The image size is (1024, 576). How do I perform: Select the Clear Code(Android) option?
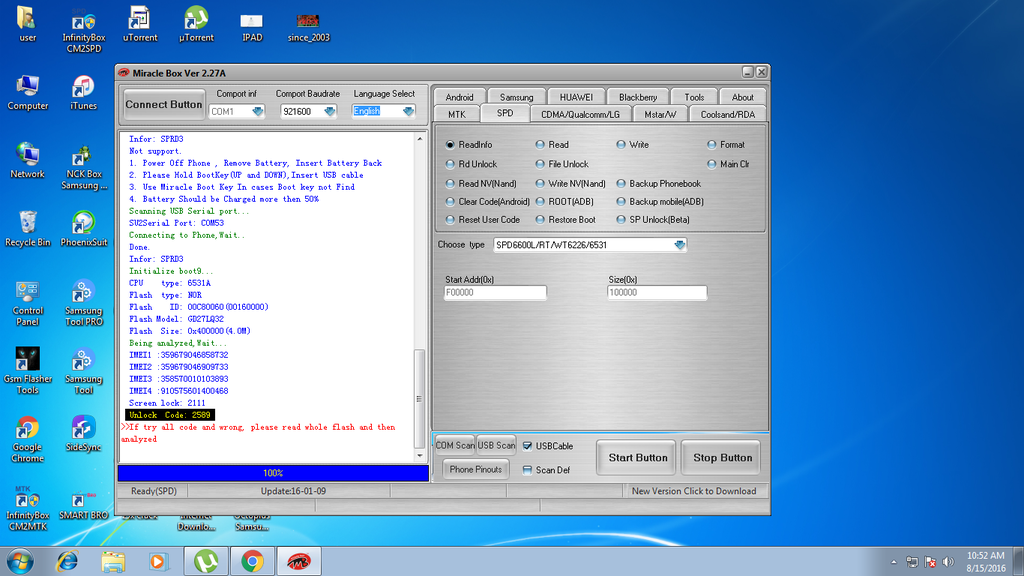coord(488,202)
